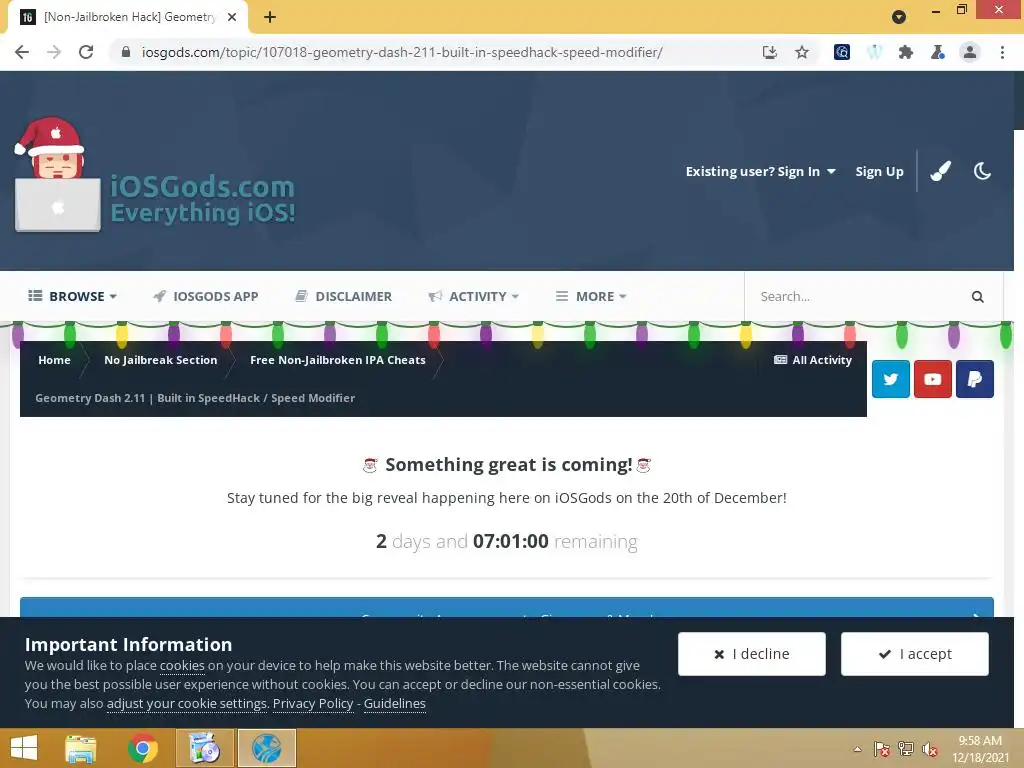
Task: Click the search magnifier icon
Action: 977,296
